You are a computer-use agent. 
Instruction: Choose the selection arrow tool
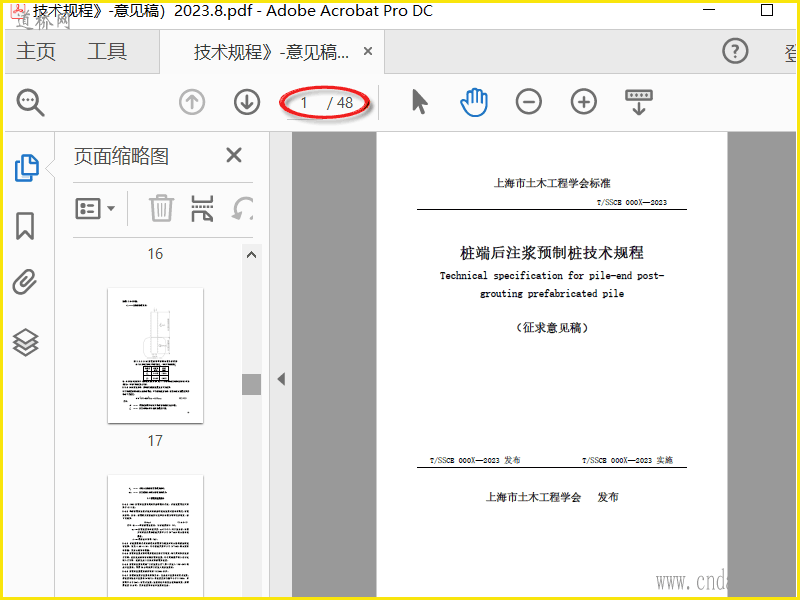click(x=419, y=102)
